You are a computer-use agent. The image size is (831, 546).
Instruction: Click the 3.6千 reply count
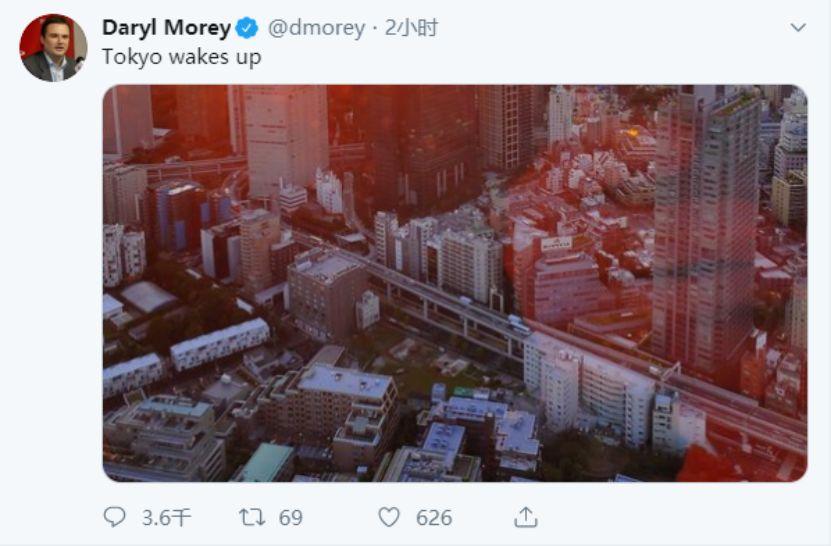pyautogui.click(x=166, y=517)
